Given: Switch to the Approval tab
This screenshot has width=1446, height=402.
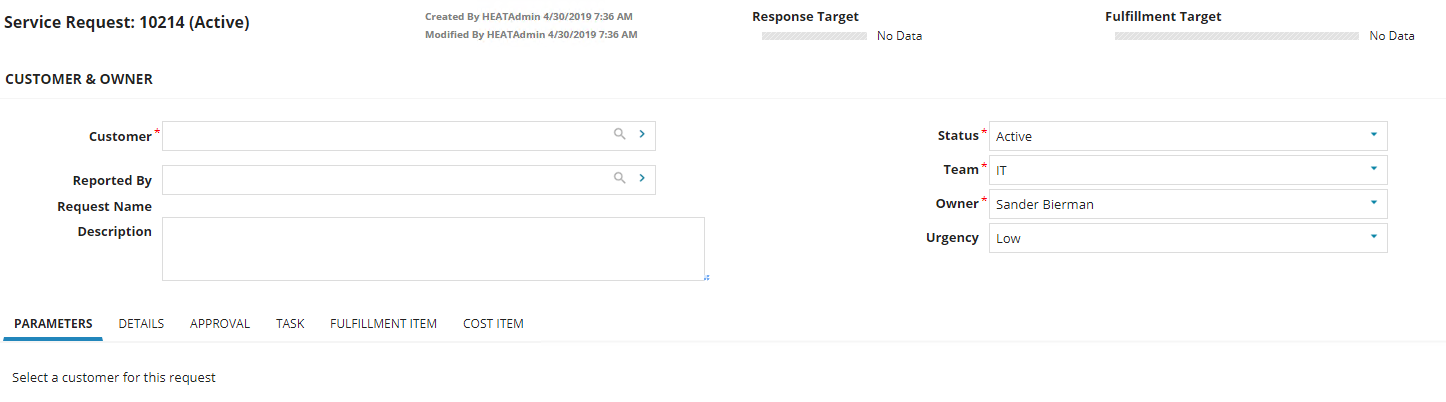Looking at the screenshot, I should pos(220,324).
